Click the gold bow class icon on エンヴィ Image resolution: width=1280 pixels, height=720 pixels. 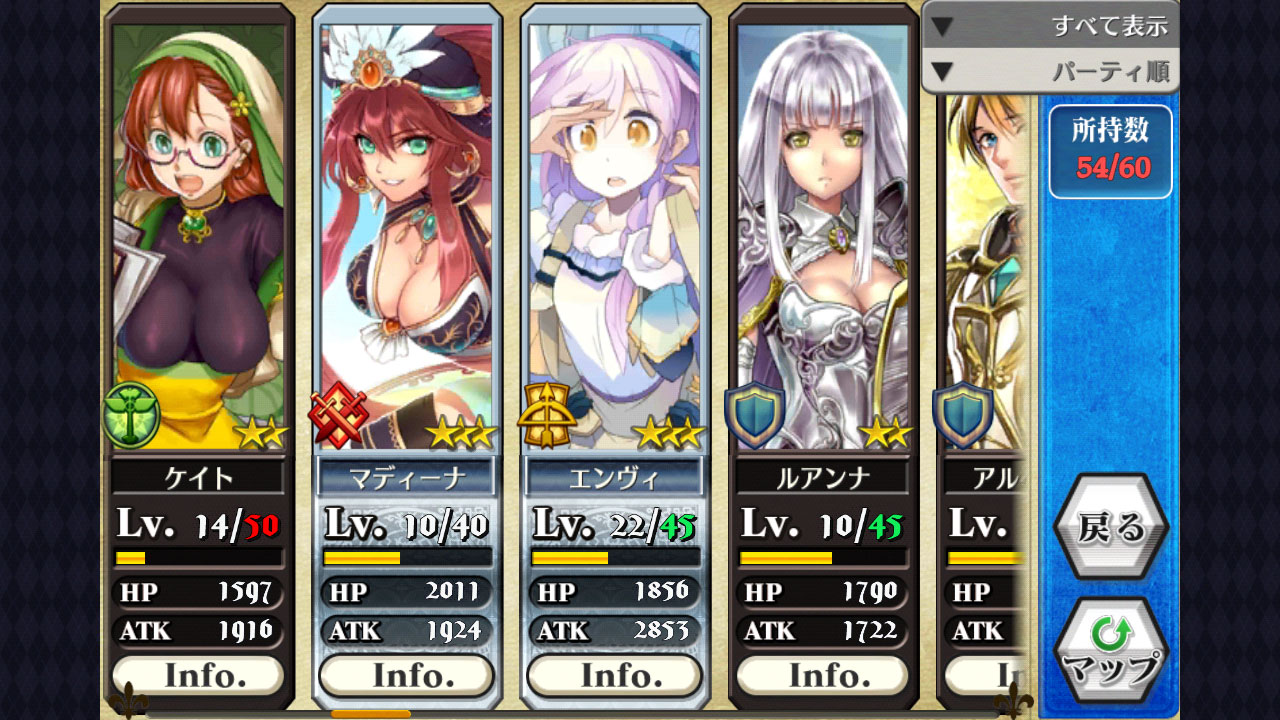546,415
